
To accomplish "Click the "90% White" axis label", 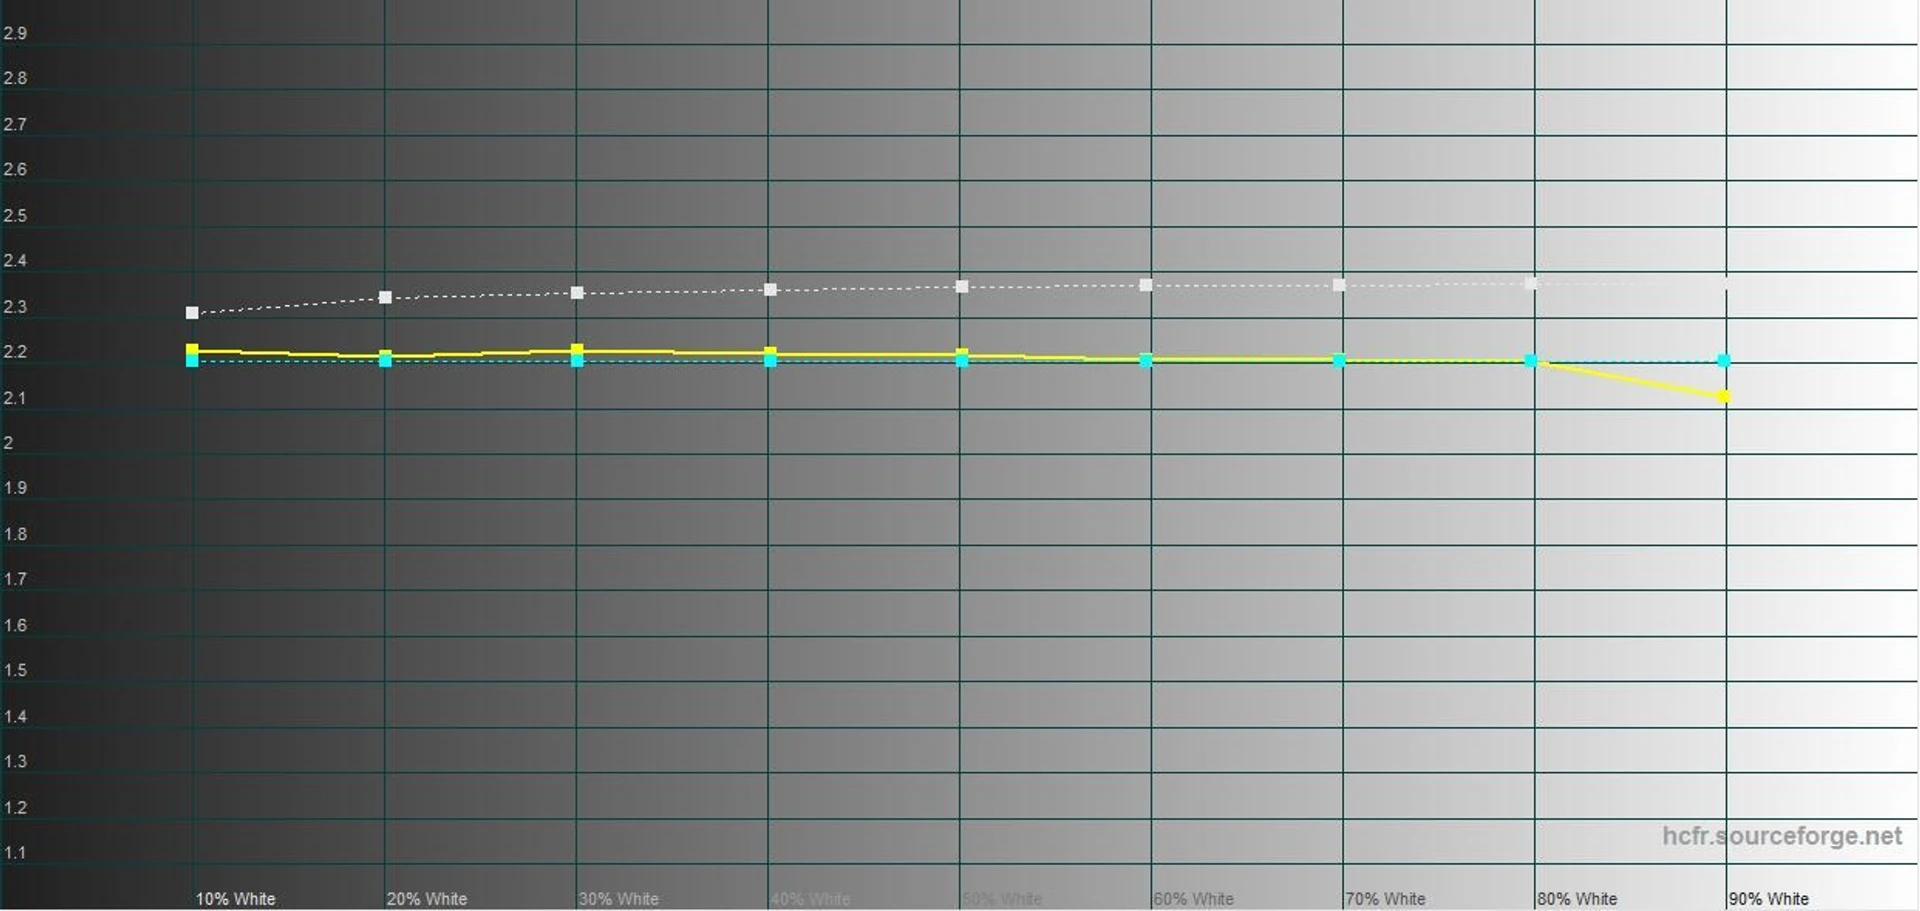I will [1768, 899].
